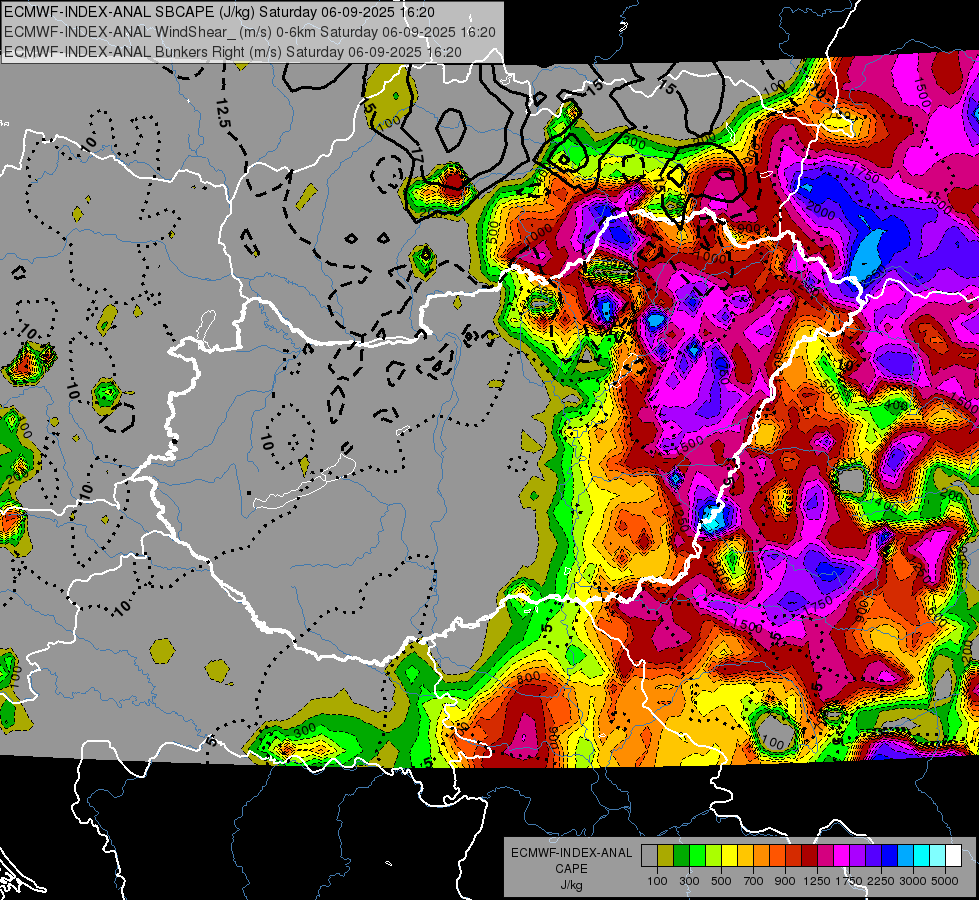979x900 pixels.
Task: Select the bright magenta legend swatch
Action: 842,856
